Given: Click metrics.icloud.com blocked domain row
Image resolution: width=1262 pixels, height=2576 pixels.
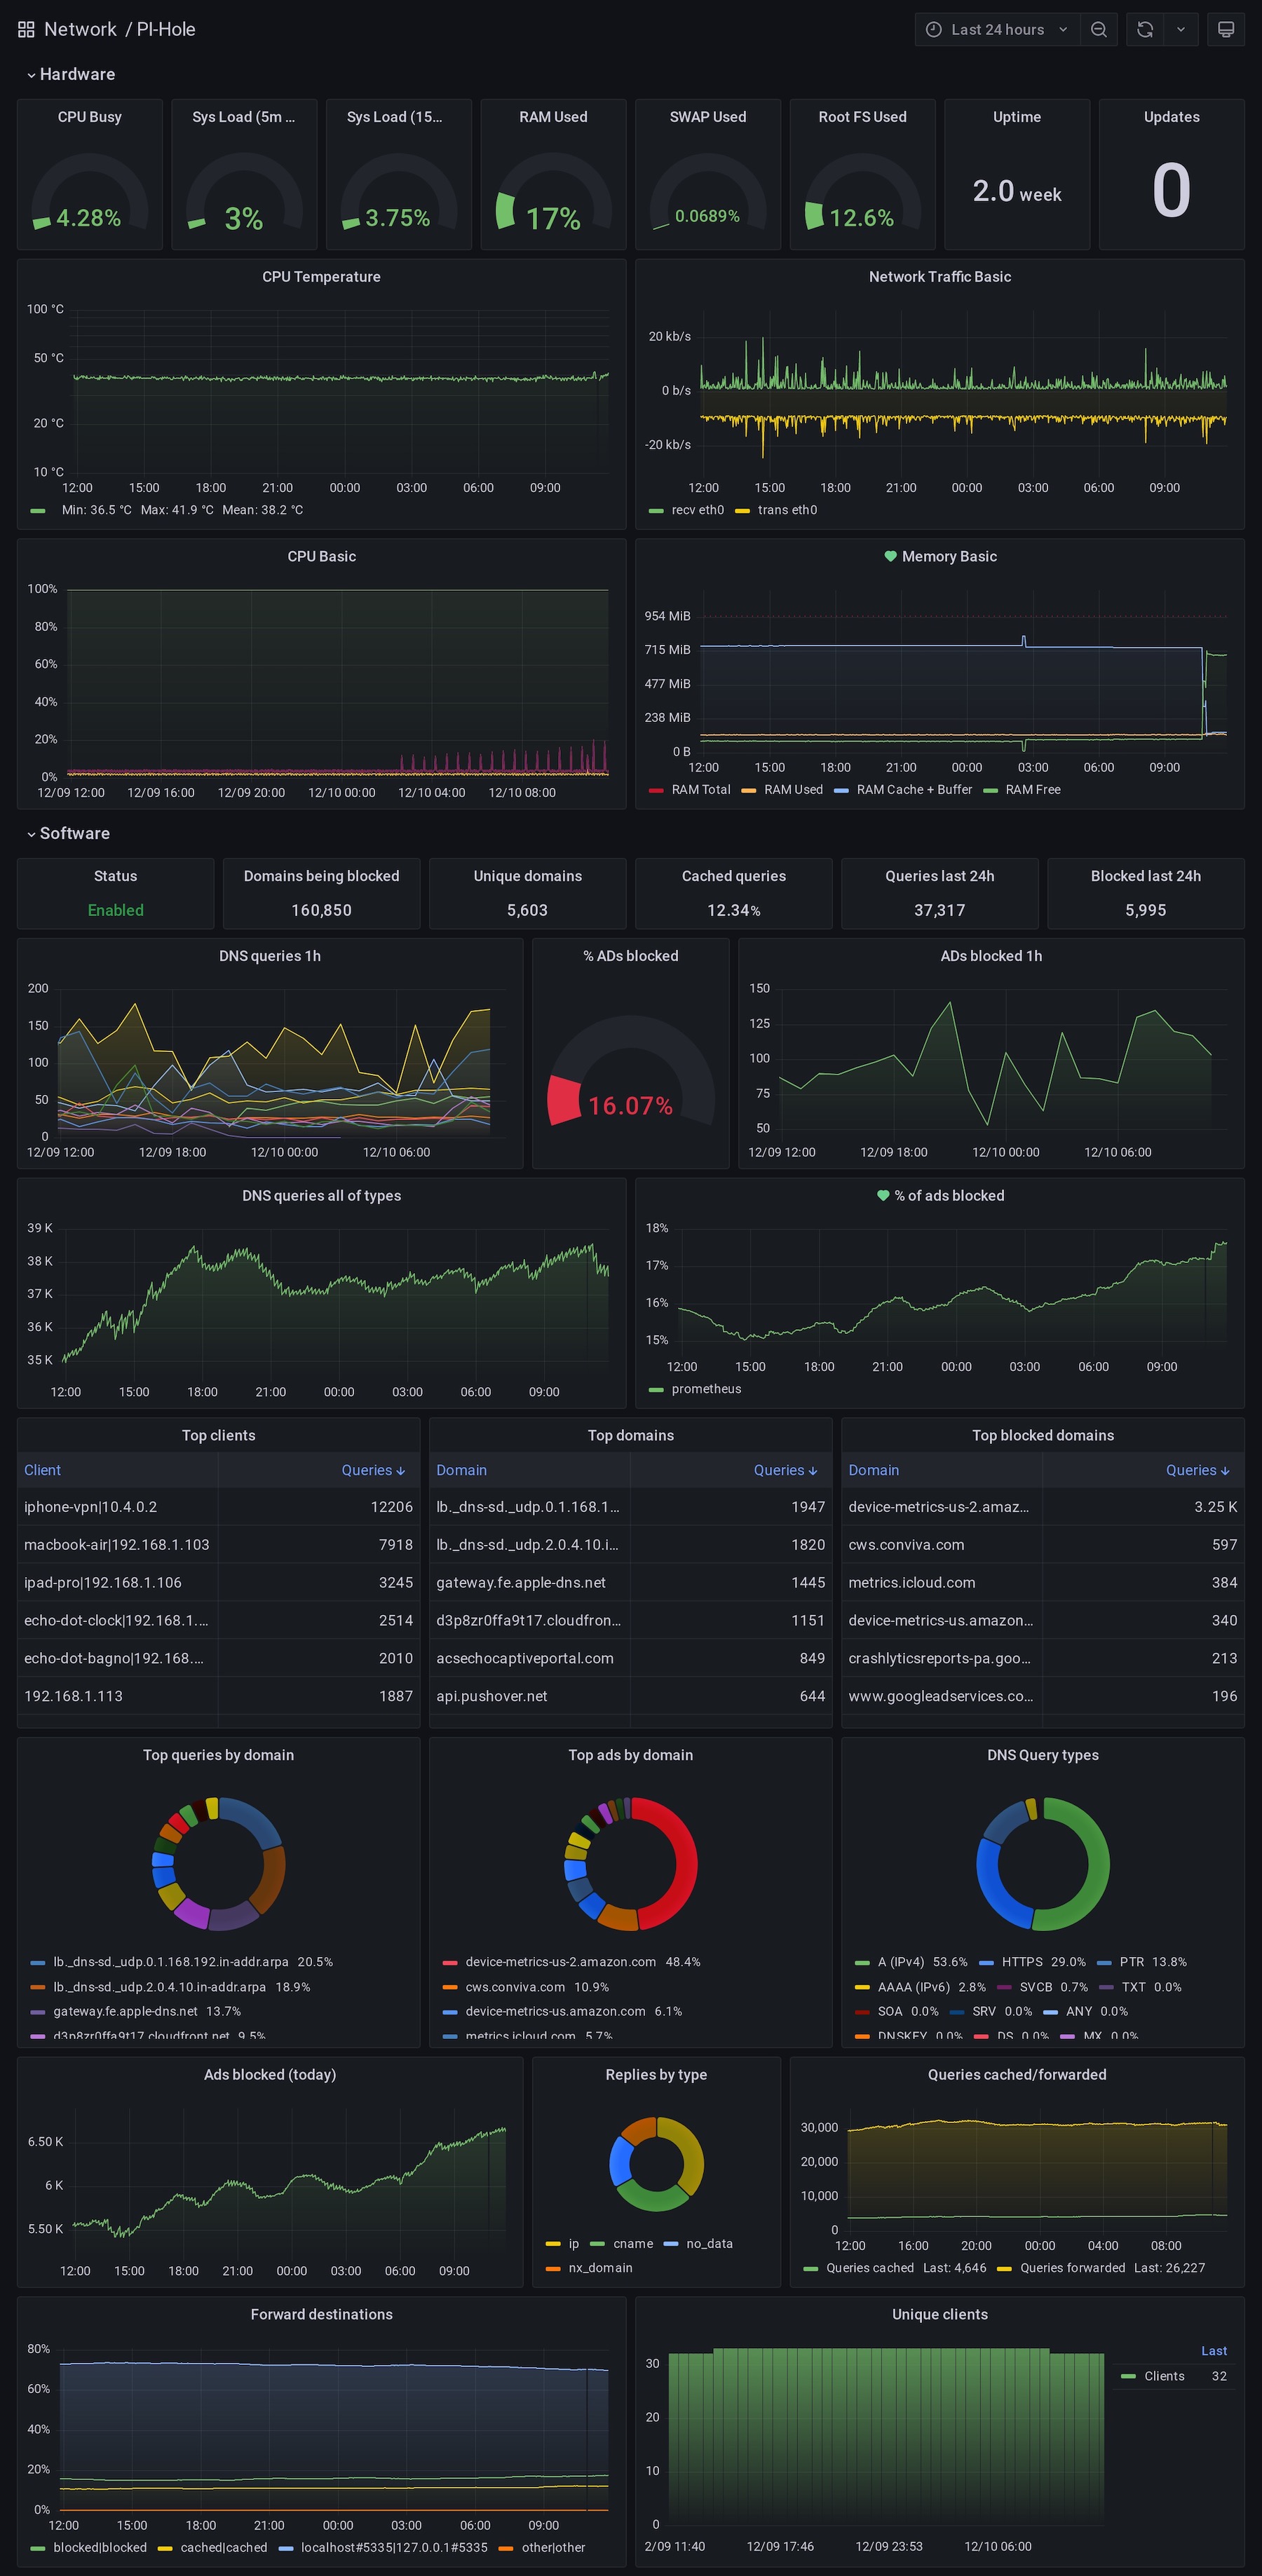Looking at the screenshot, I should 1042,1583.
